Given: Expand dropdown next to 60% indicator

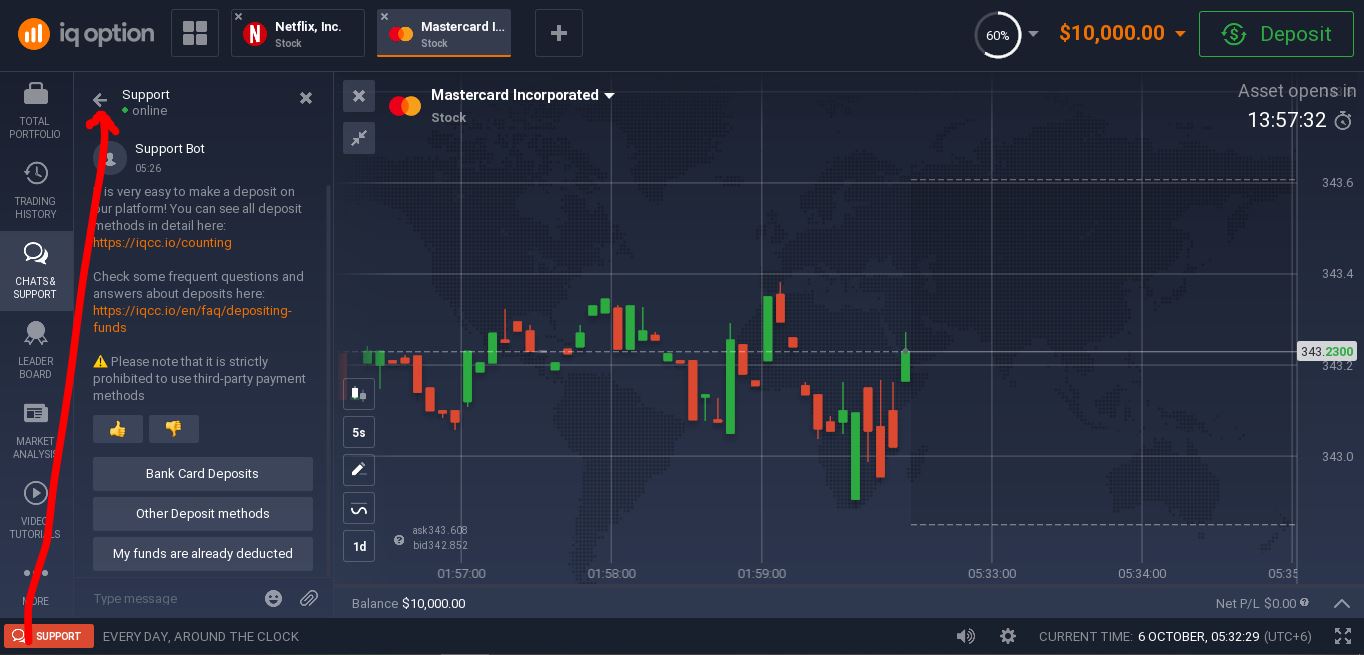Looking at the screenshot, I should [x=1034, y=34].
